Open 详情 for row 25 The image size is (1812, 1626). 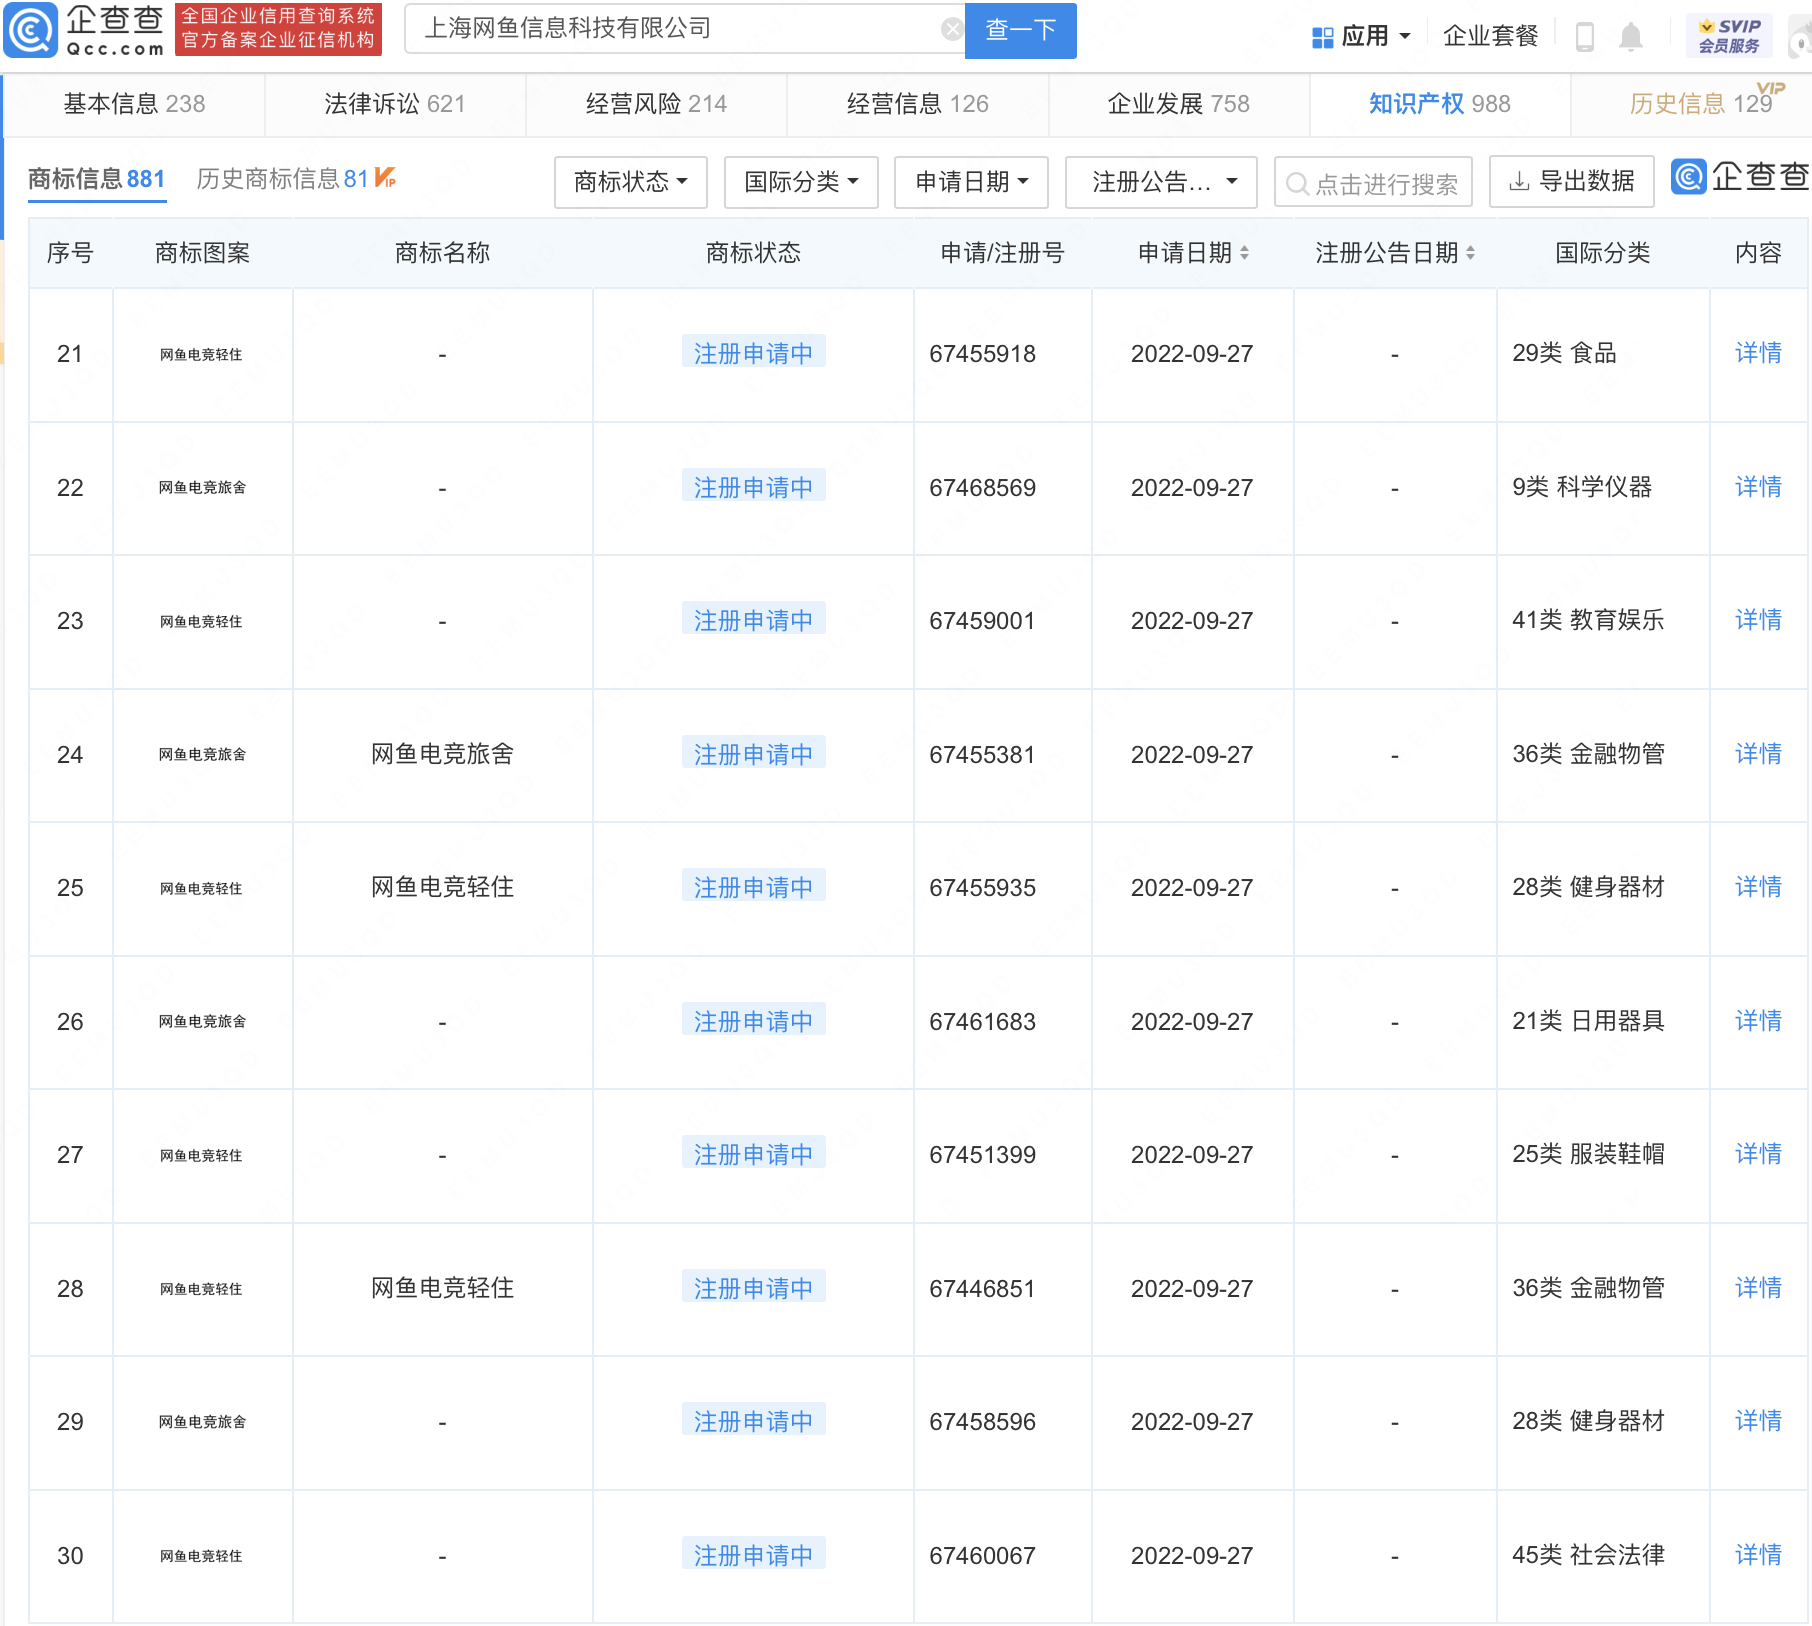[x=1758, y=887]
